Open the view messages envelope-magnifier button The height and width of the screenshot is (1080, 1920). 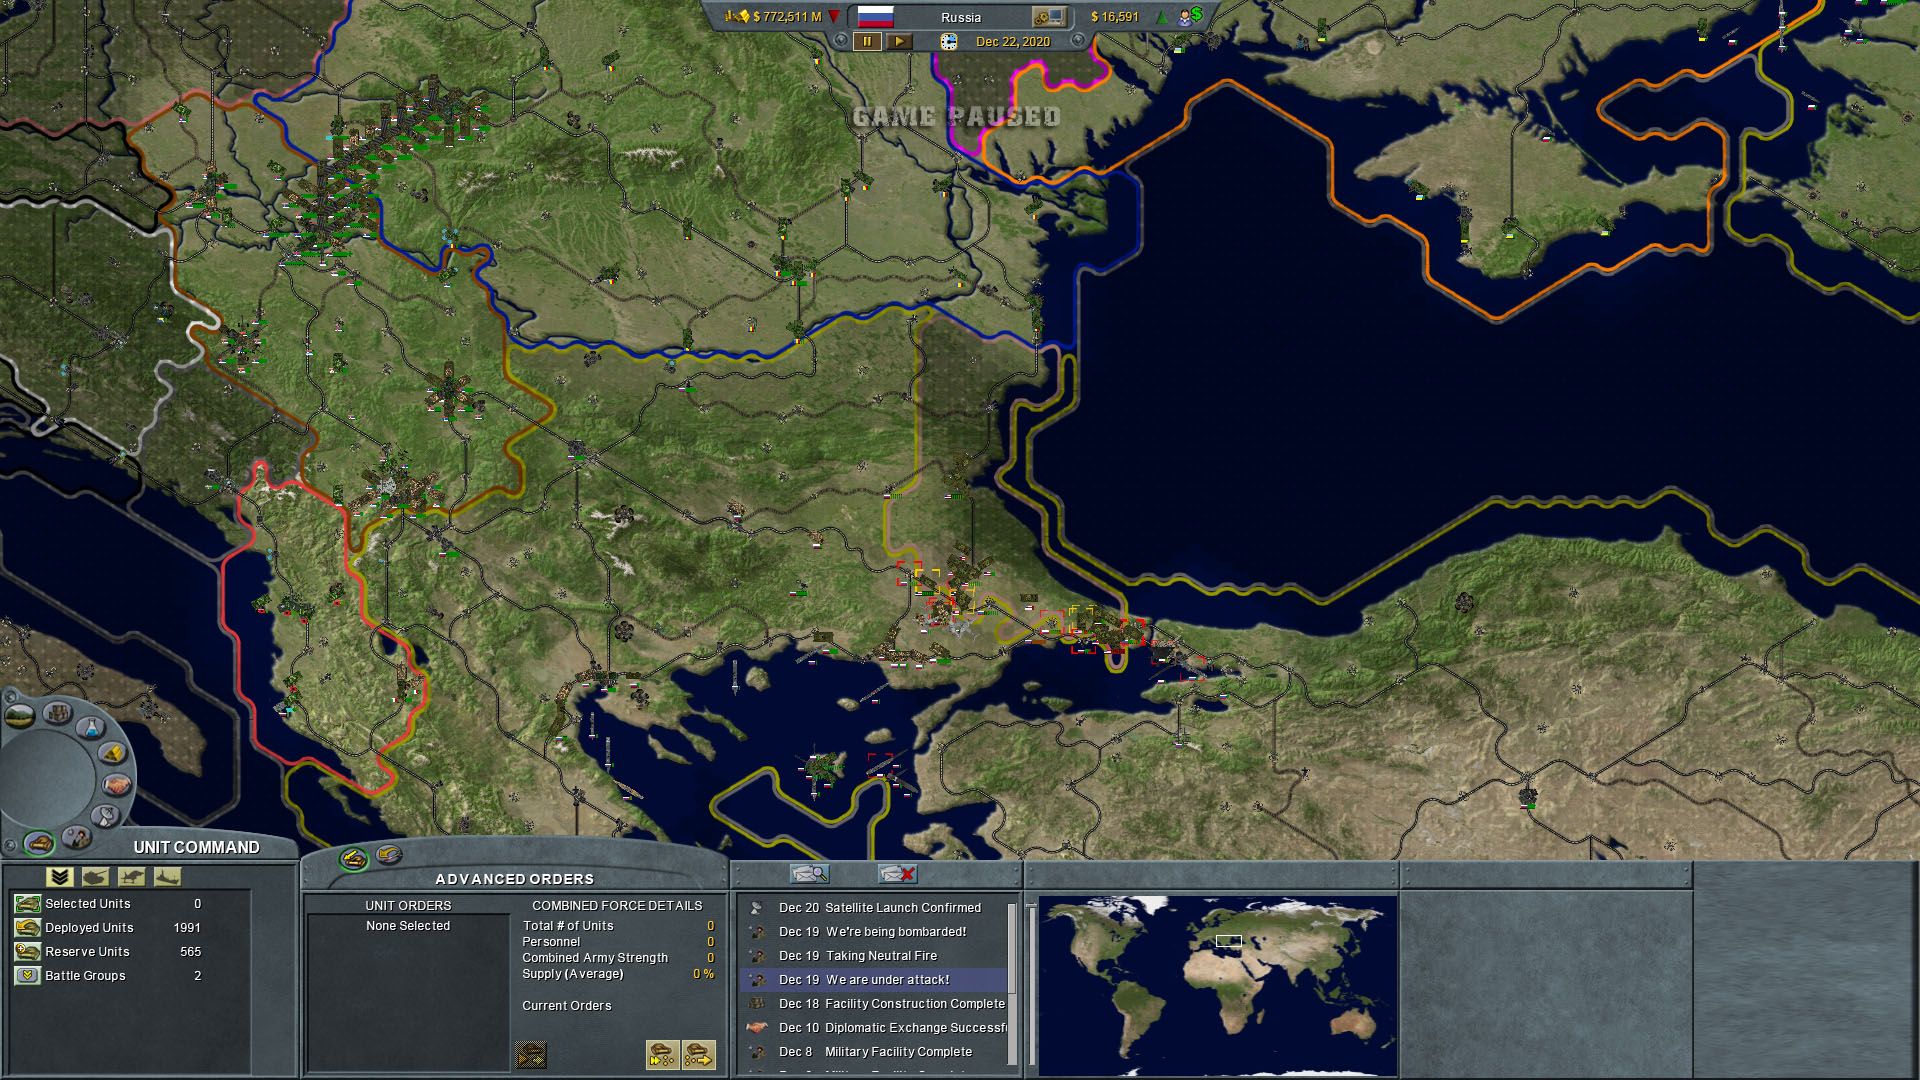coord(809,874)
